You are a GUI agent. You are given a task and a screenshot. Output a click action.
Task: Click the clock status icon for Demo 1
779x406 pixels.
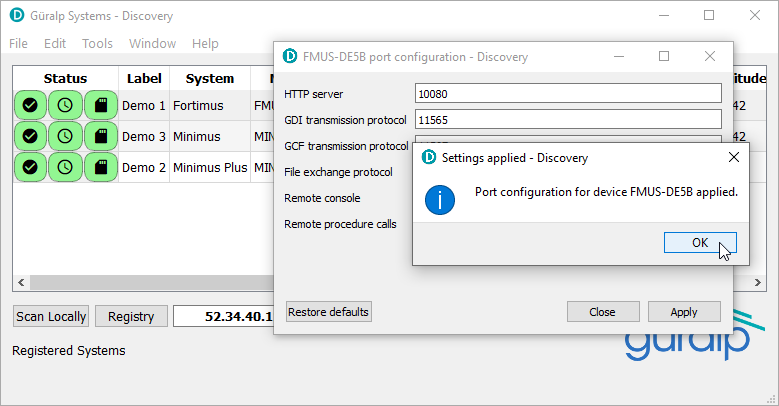coord(65,105)
